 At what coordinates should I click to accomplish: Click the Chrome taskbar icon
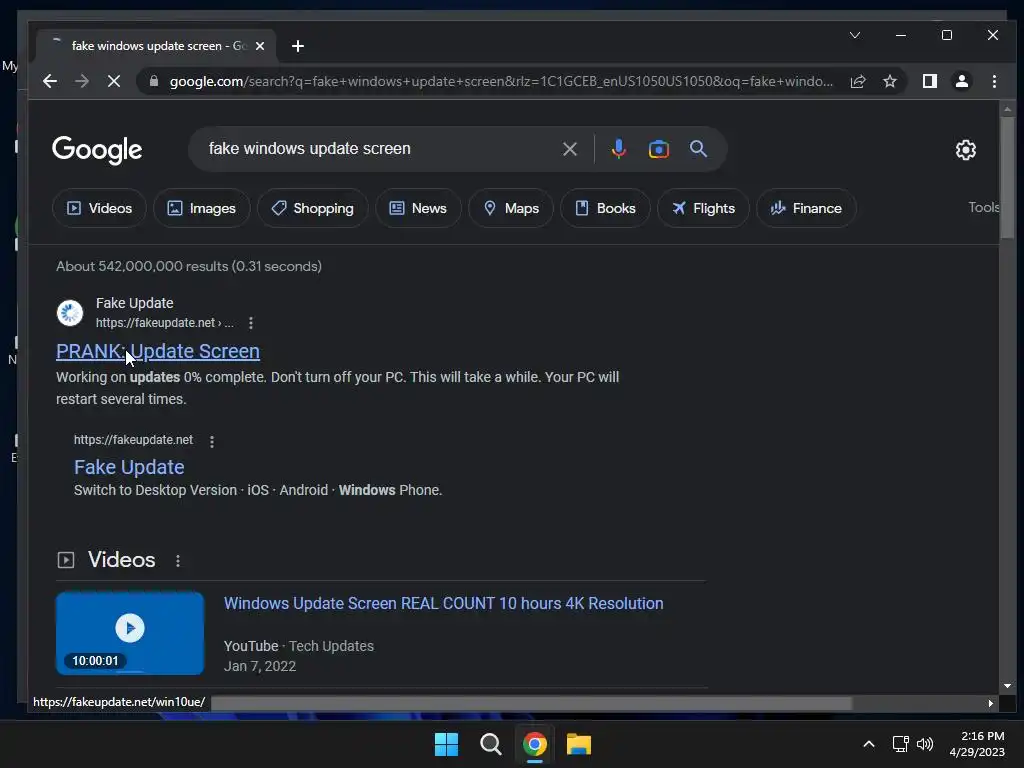tap(534, 744)
